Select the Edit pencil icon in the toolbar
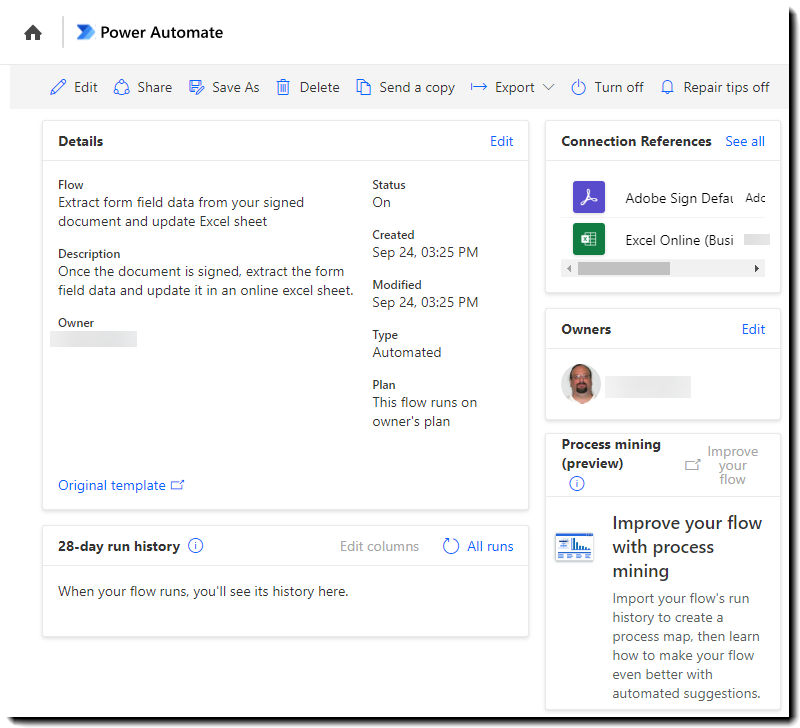The height and width of the screenshot is (728, 800). coord(57,87)
